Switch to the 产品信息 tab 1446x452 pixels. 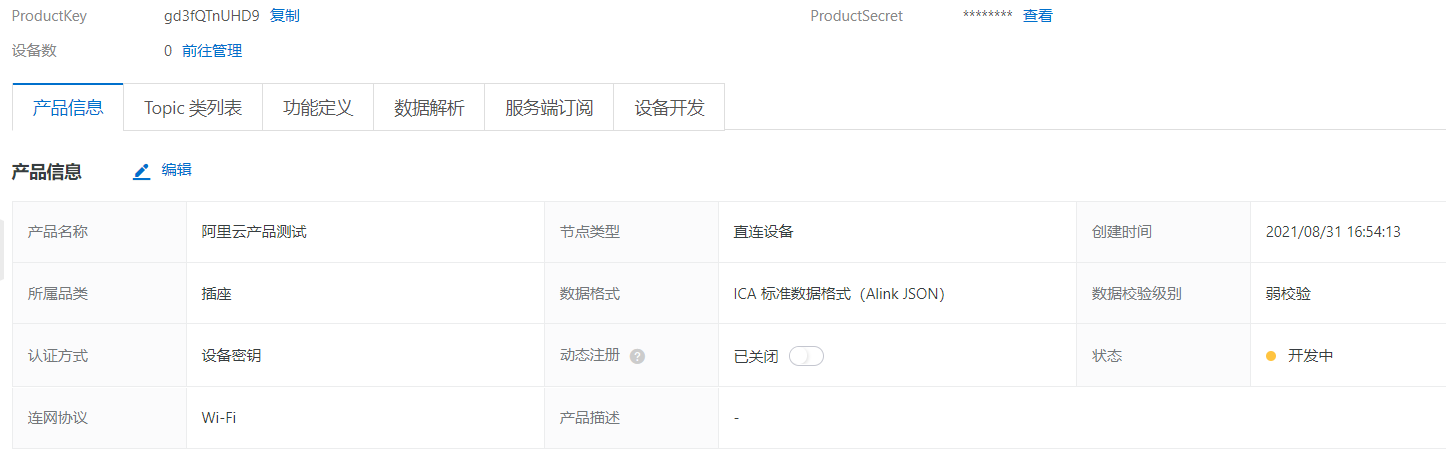click(68, 108)
